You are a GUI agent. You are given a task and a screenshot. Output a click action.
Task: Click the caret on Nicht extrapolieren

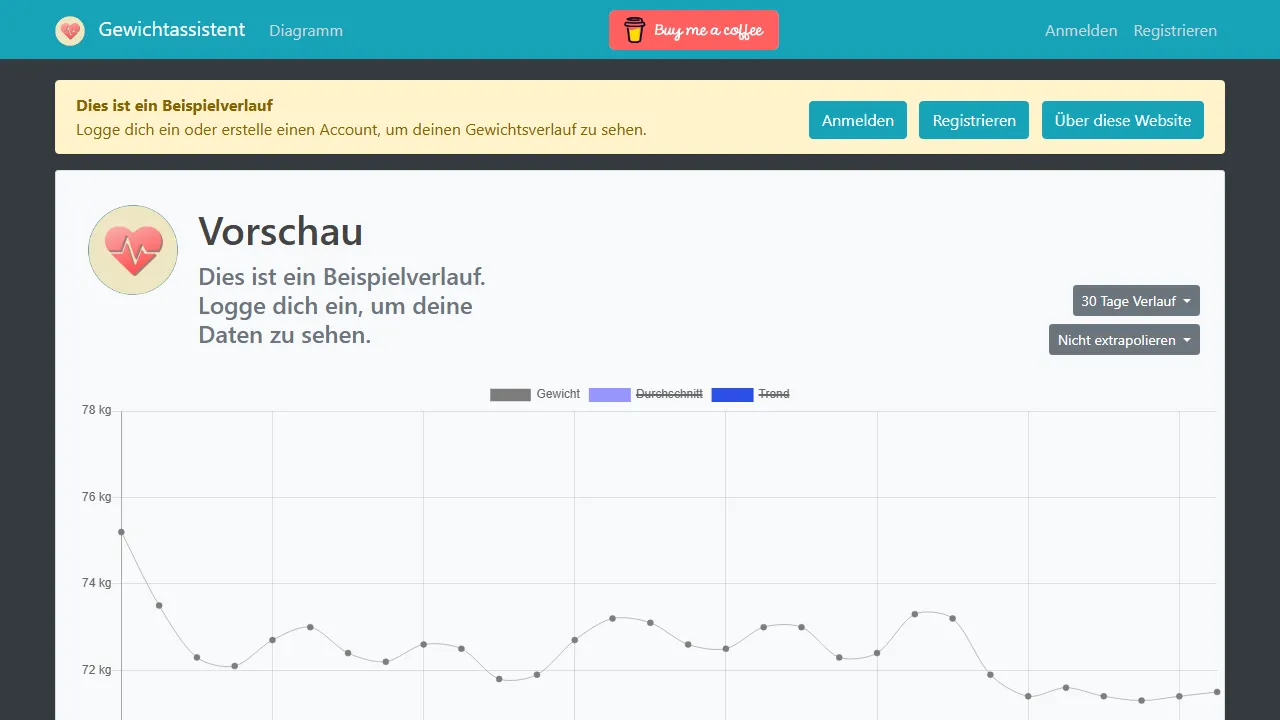1189,339
